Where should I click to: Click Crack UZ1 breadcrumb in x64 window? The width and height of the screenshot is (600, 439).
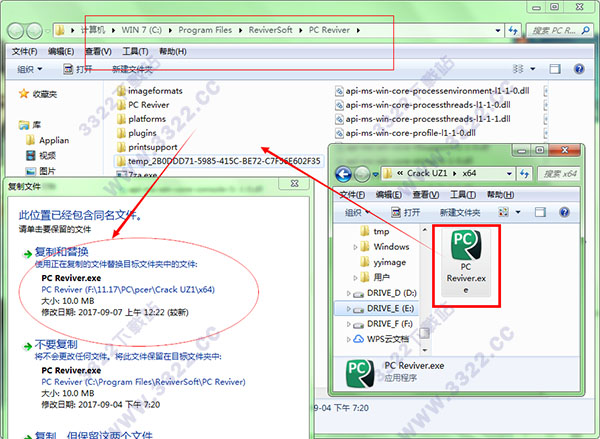coord(427,173)
